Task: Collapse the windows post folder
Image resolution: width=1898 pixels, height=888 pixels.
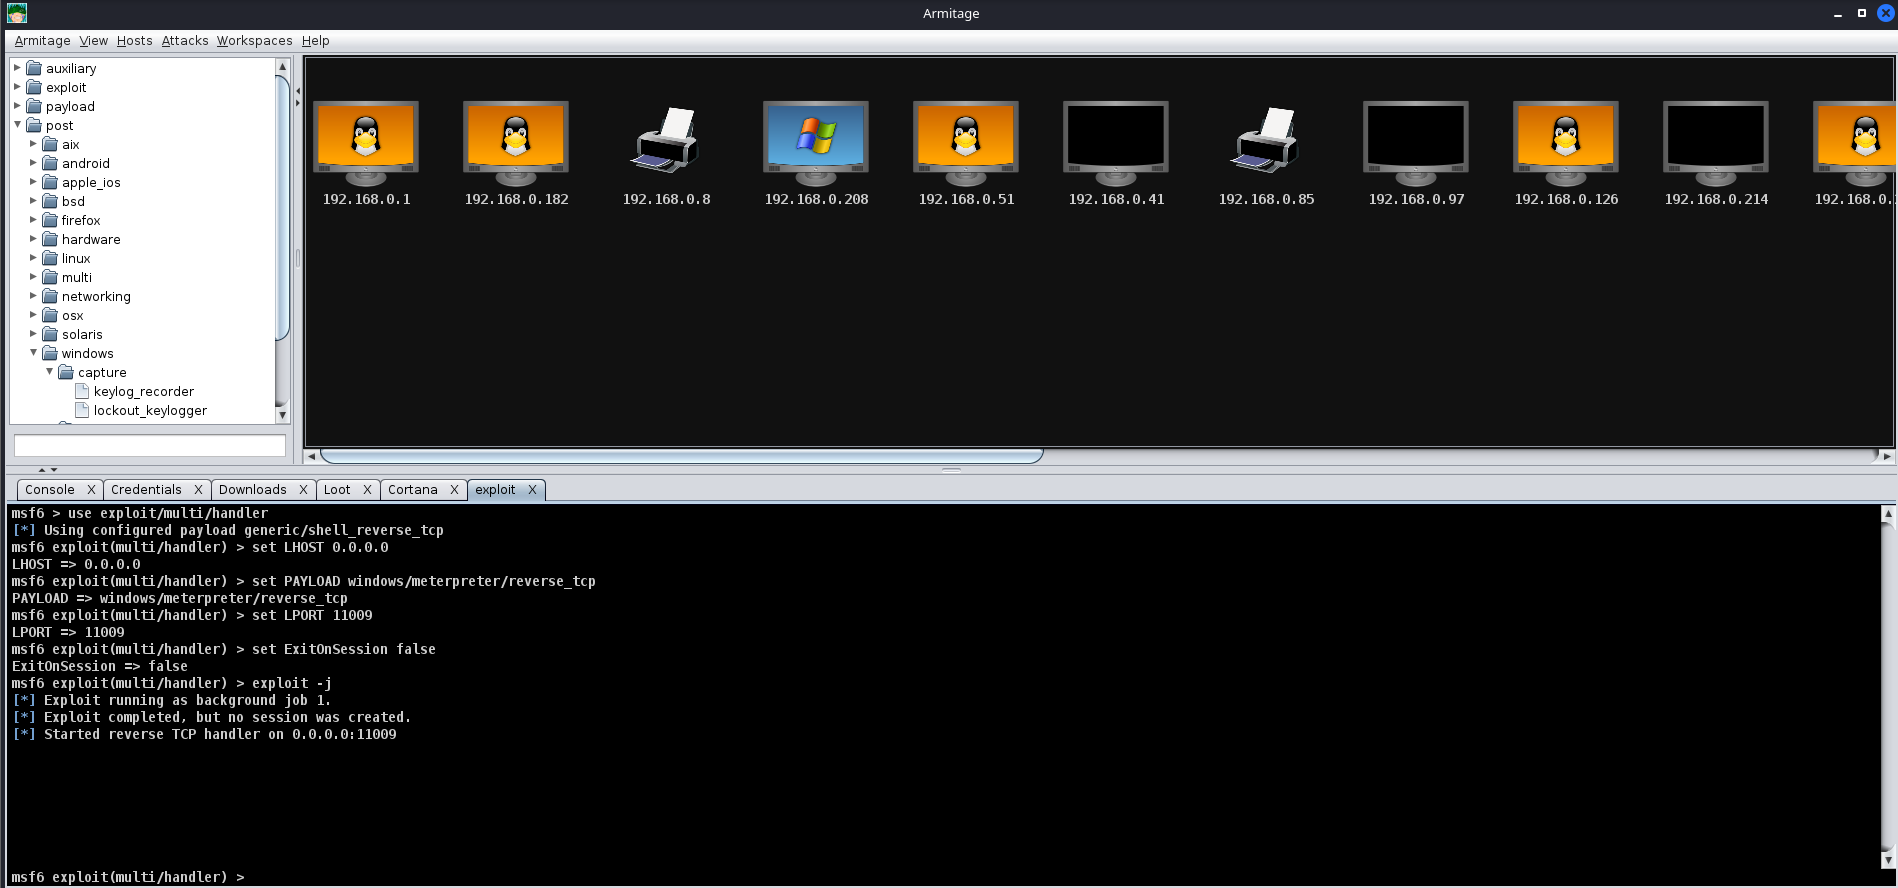Action: (33, 353)
